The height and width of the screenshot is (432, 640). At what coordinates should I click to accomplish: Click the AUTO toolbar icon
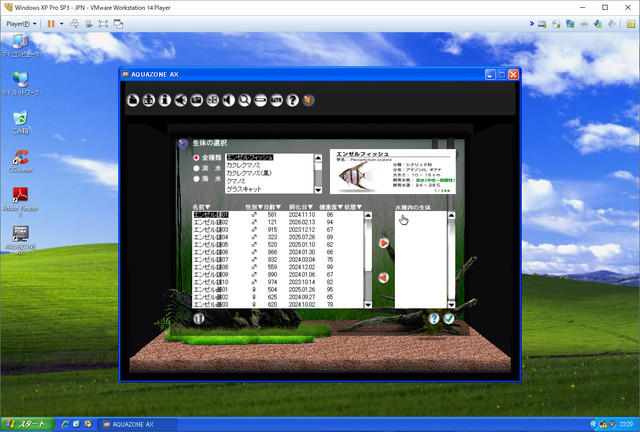(276, 100)
